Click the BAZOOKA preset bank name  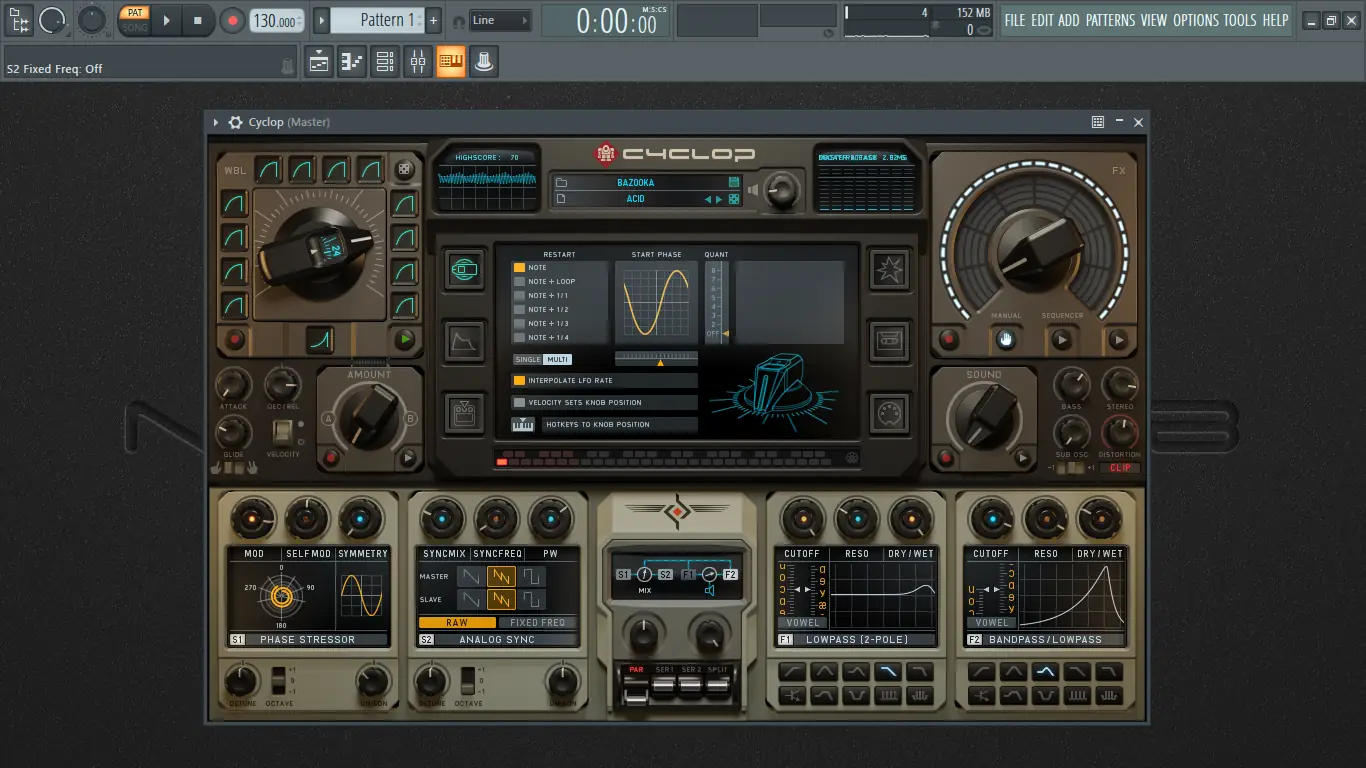(x=636, y=183)
